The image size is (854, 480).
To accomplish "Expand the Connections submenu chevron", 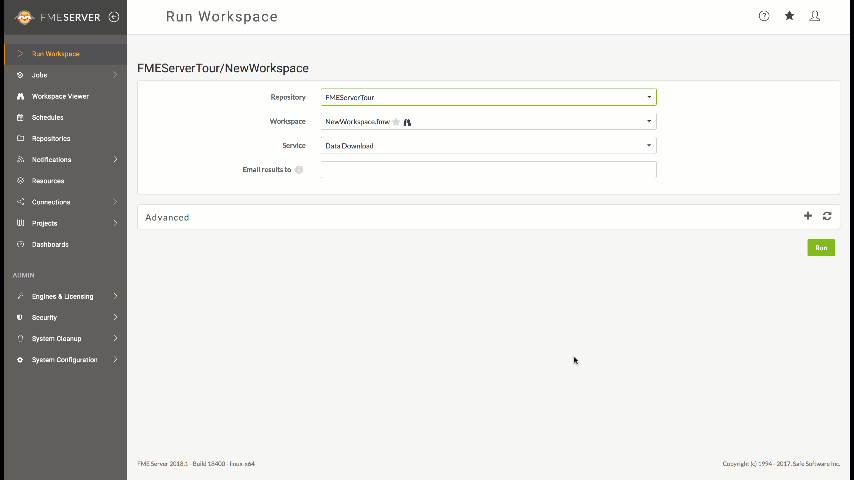I will tap(115, 202).
